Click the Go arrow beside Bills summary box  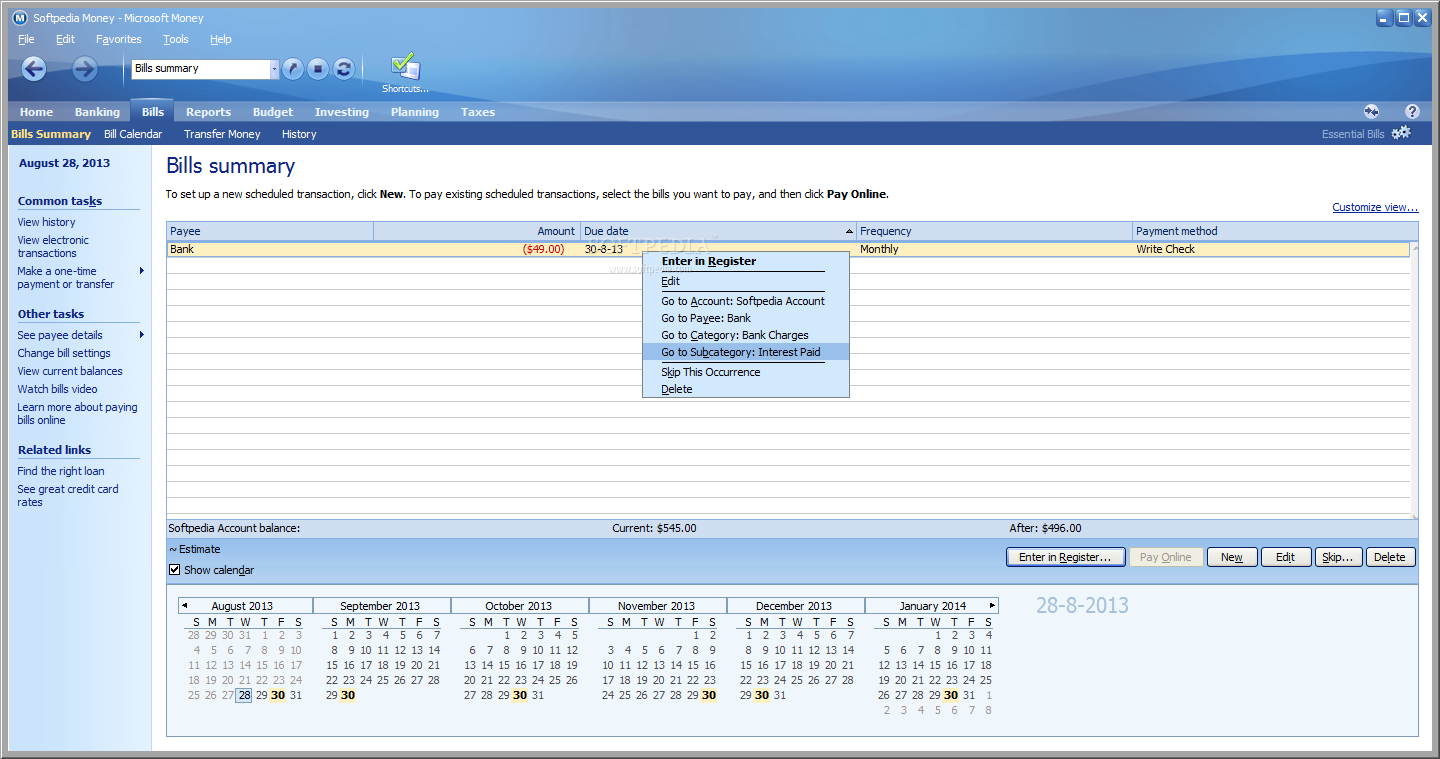tap(291, 68)
